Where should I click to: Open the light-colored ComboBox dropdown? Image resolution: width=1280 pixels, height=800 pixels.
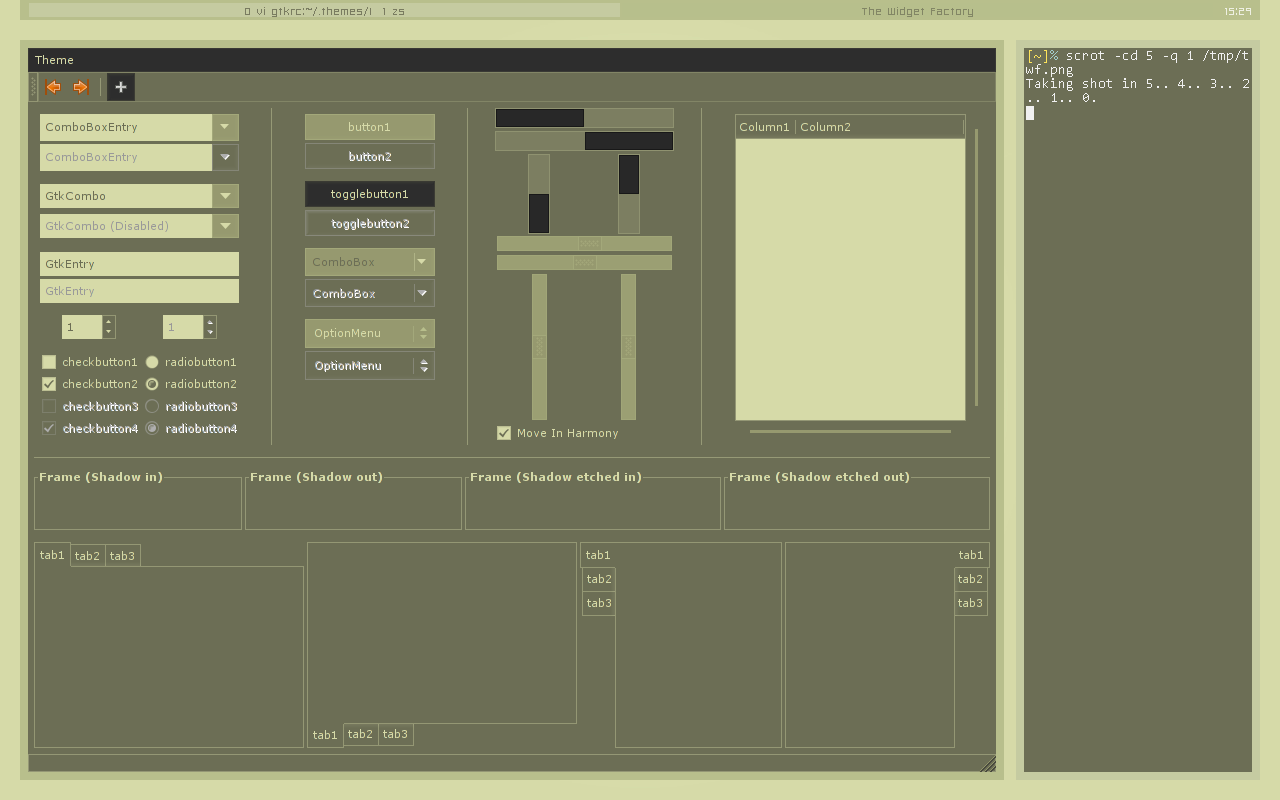pos(370,262)
